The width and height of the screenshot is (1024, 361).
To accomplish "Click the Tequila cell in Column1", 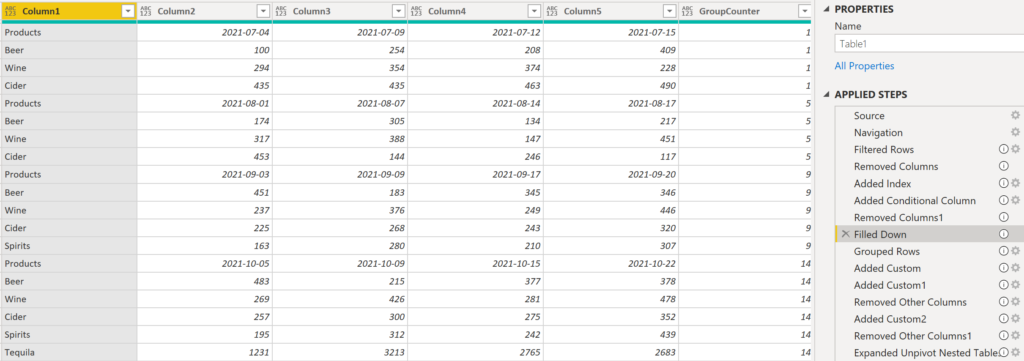I will tap(69, 353).
